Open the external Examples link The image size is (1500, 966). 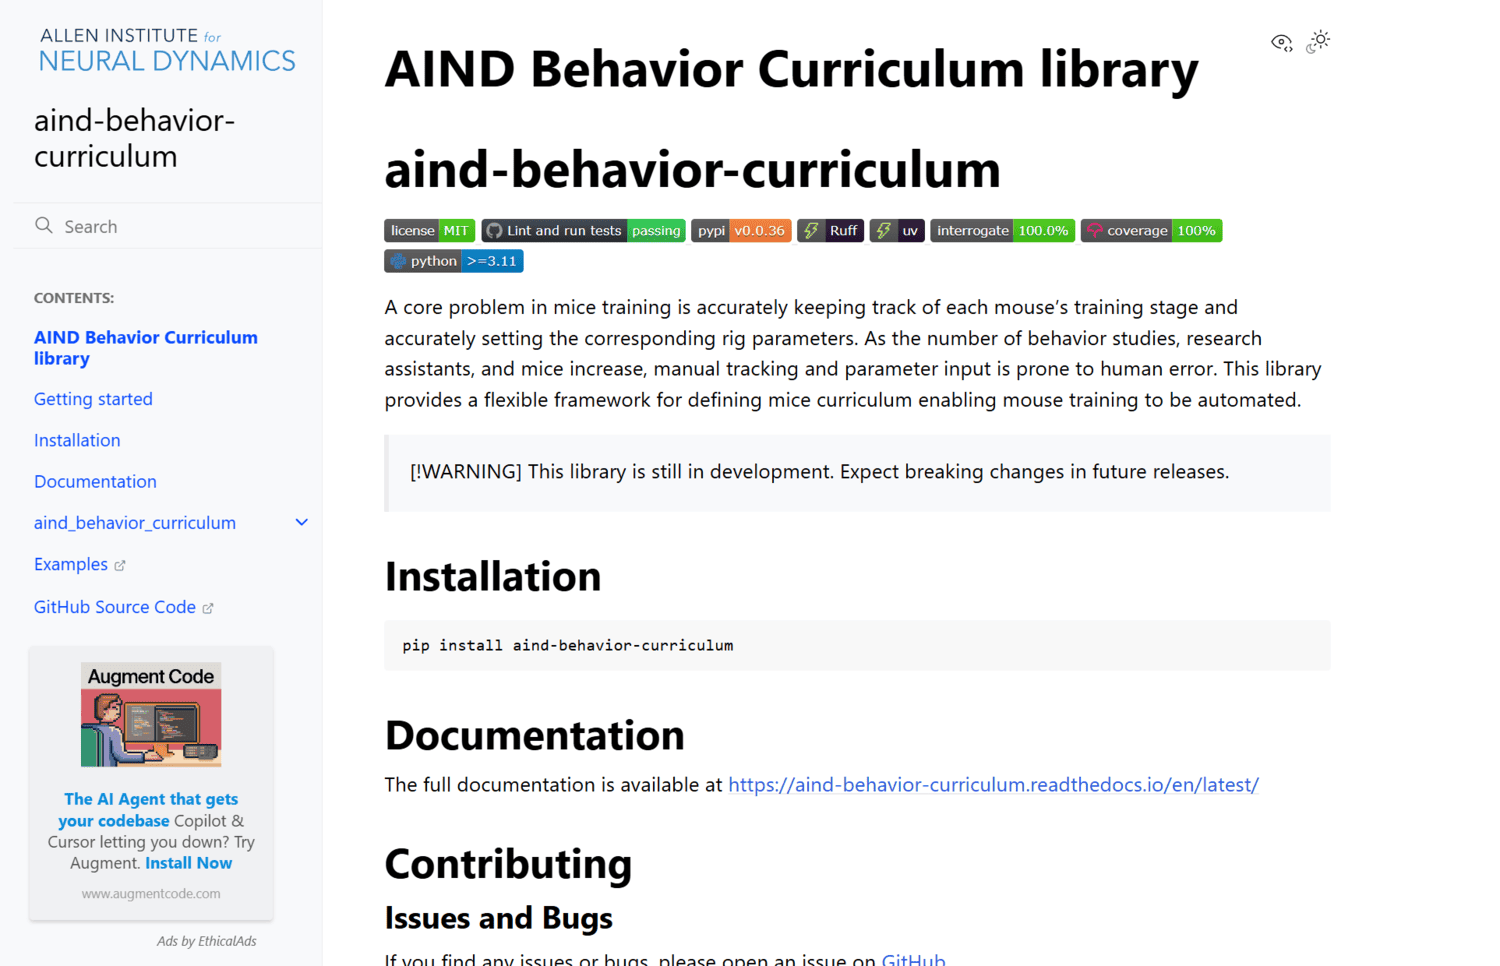[x=79, y=564]
